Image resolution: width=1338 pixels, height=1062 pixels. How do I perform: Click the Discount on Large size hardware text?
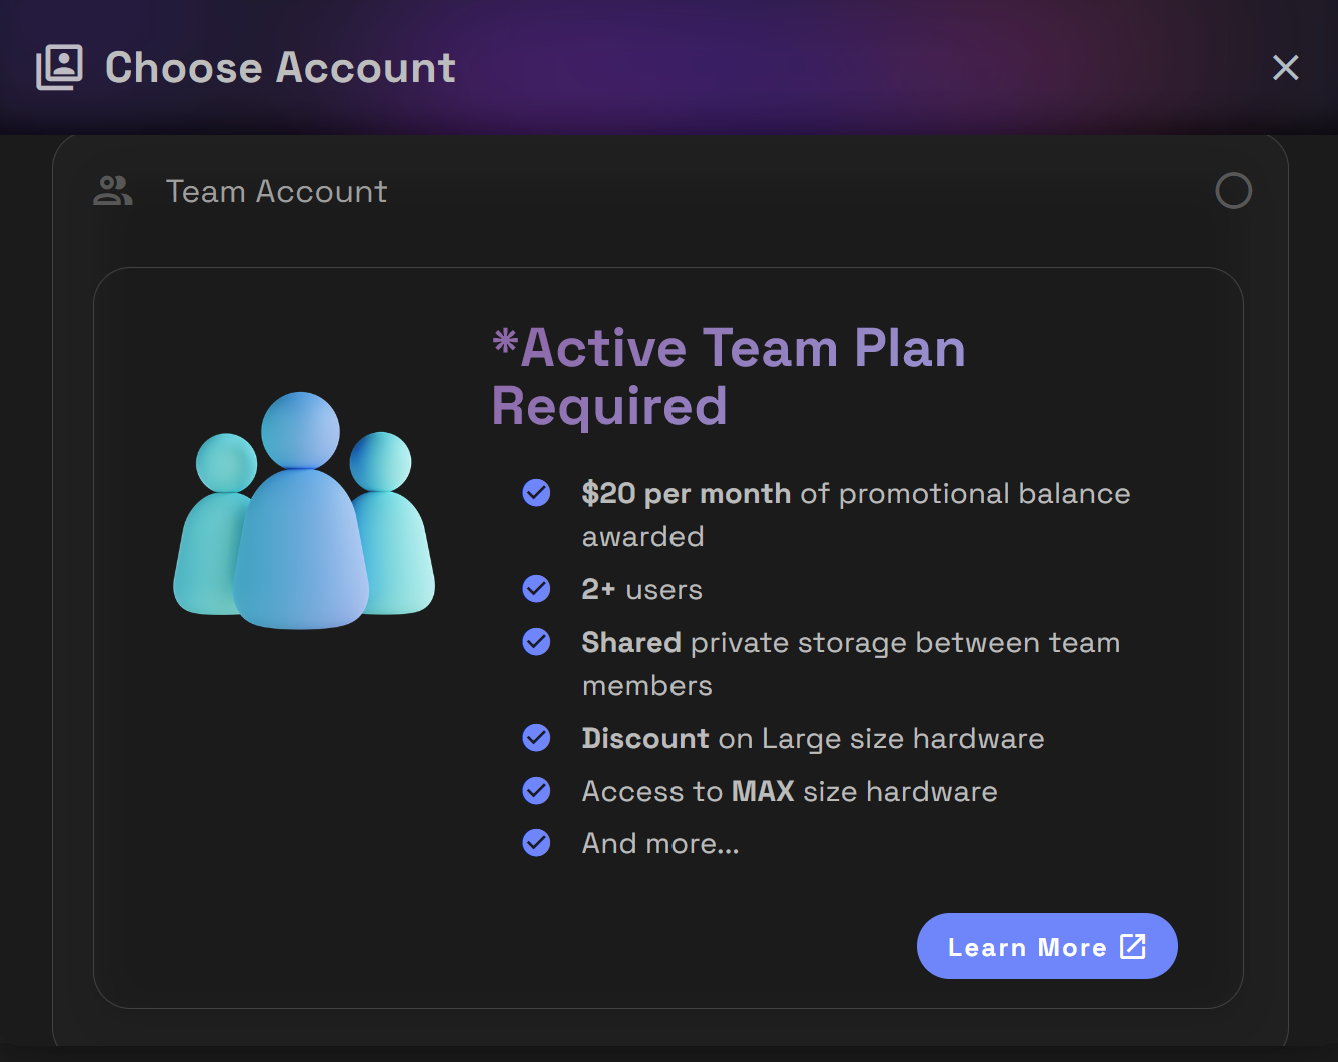pyautogui.click(x=813, y=739)
